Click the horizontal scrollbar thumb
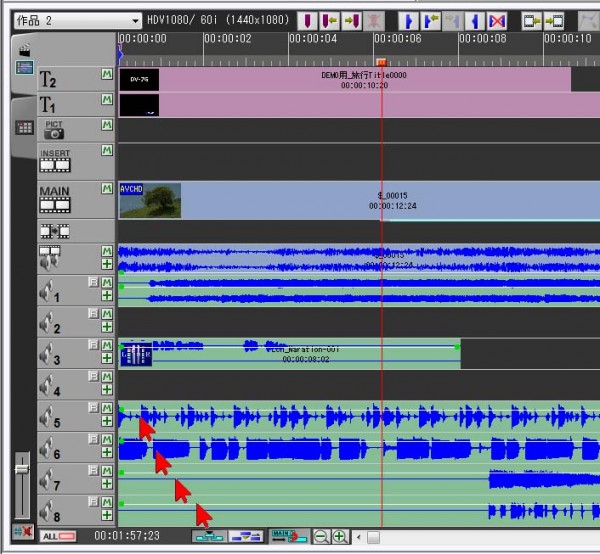This screenshot has height=554, width=600. (373, 537)
